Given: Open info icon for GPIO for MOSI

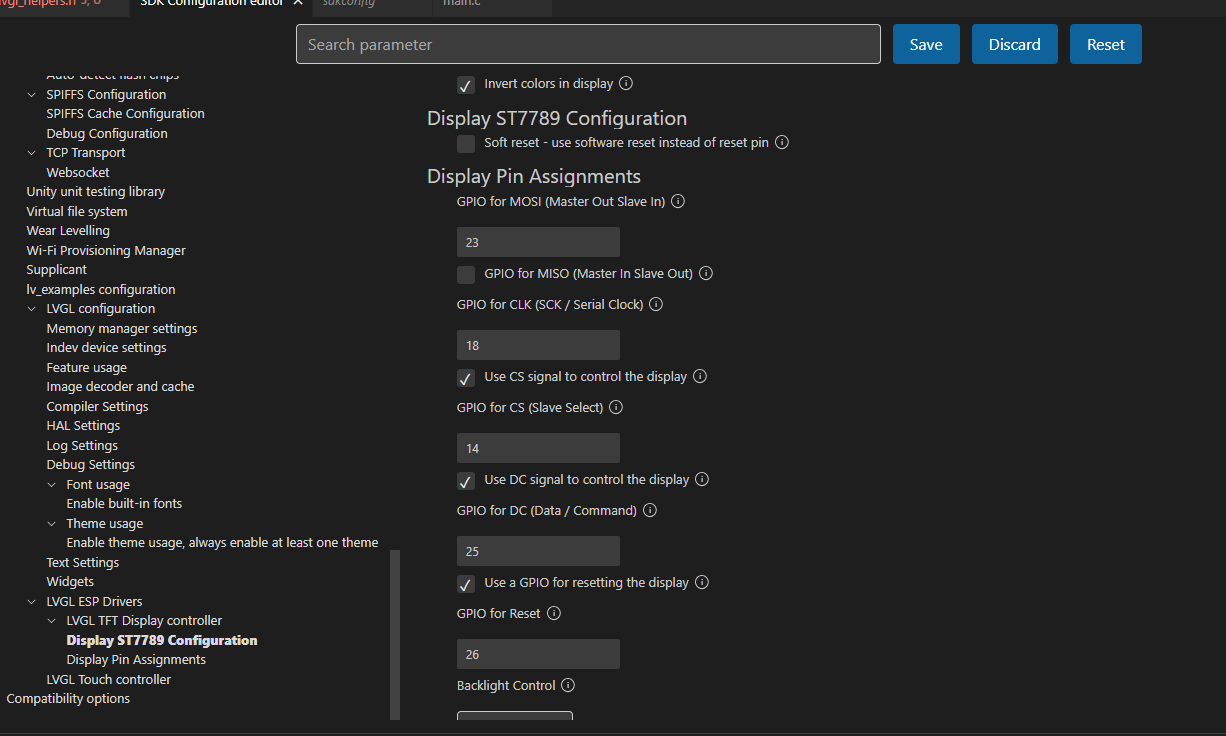Looking at the screenshot, I should (678, 202).
